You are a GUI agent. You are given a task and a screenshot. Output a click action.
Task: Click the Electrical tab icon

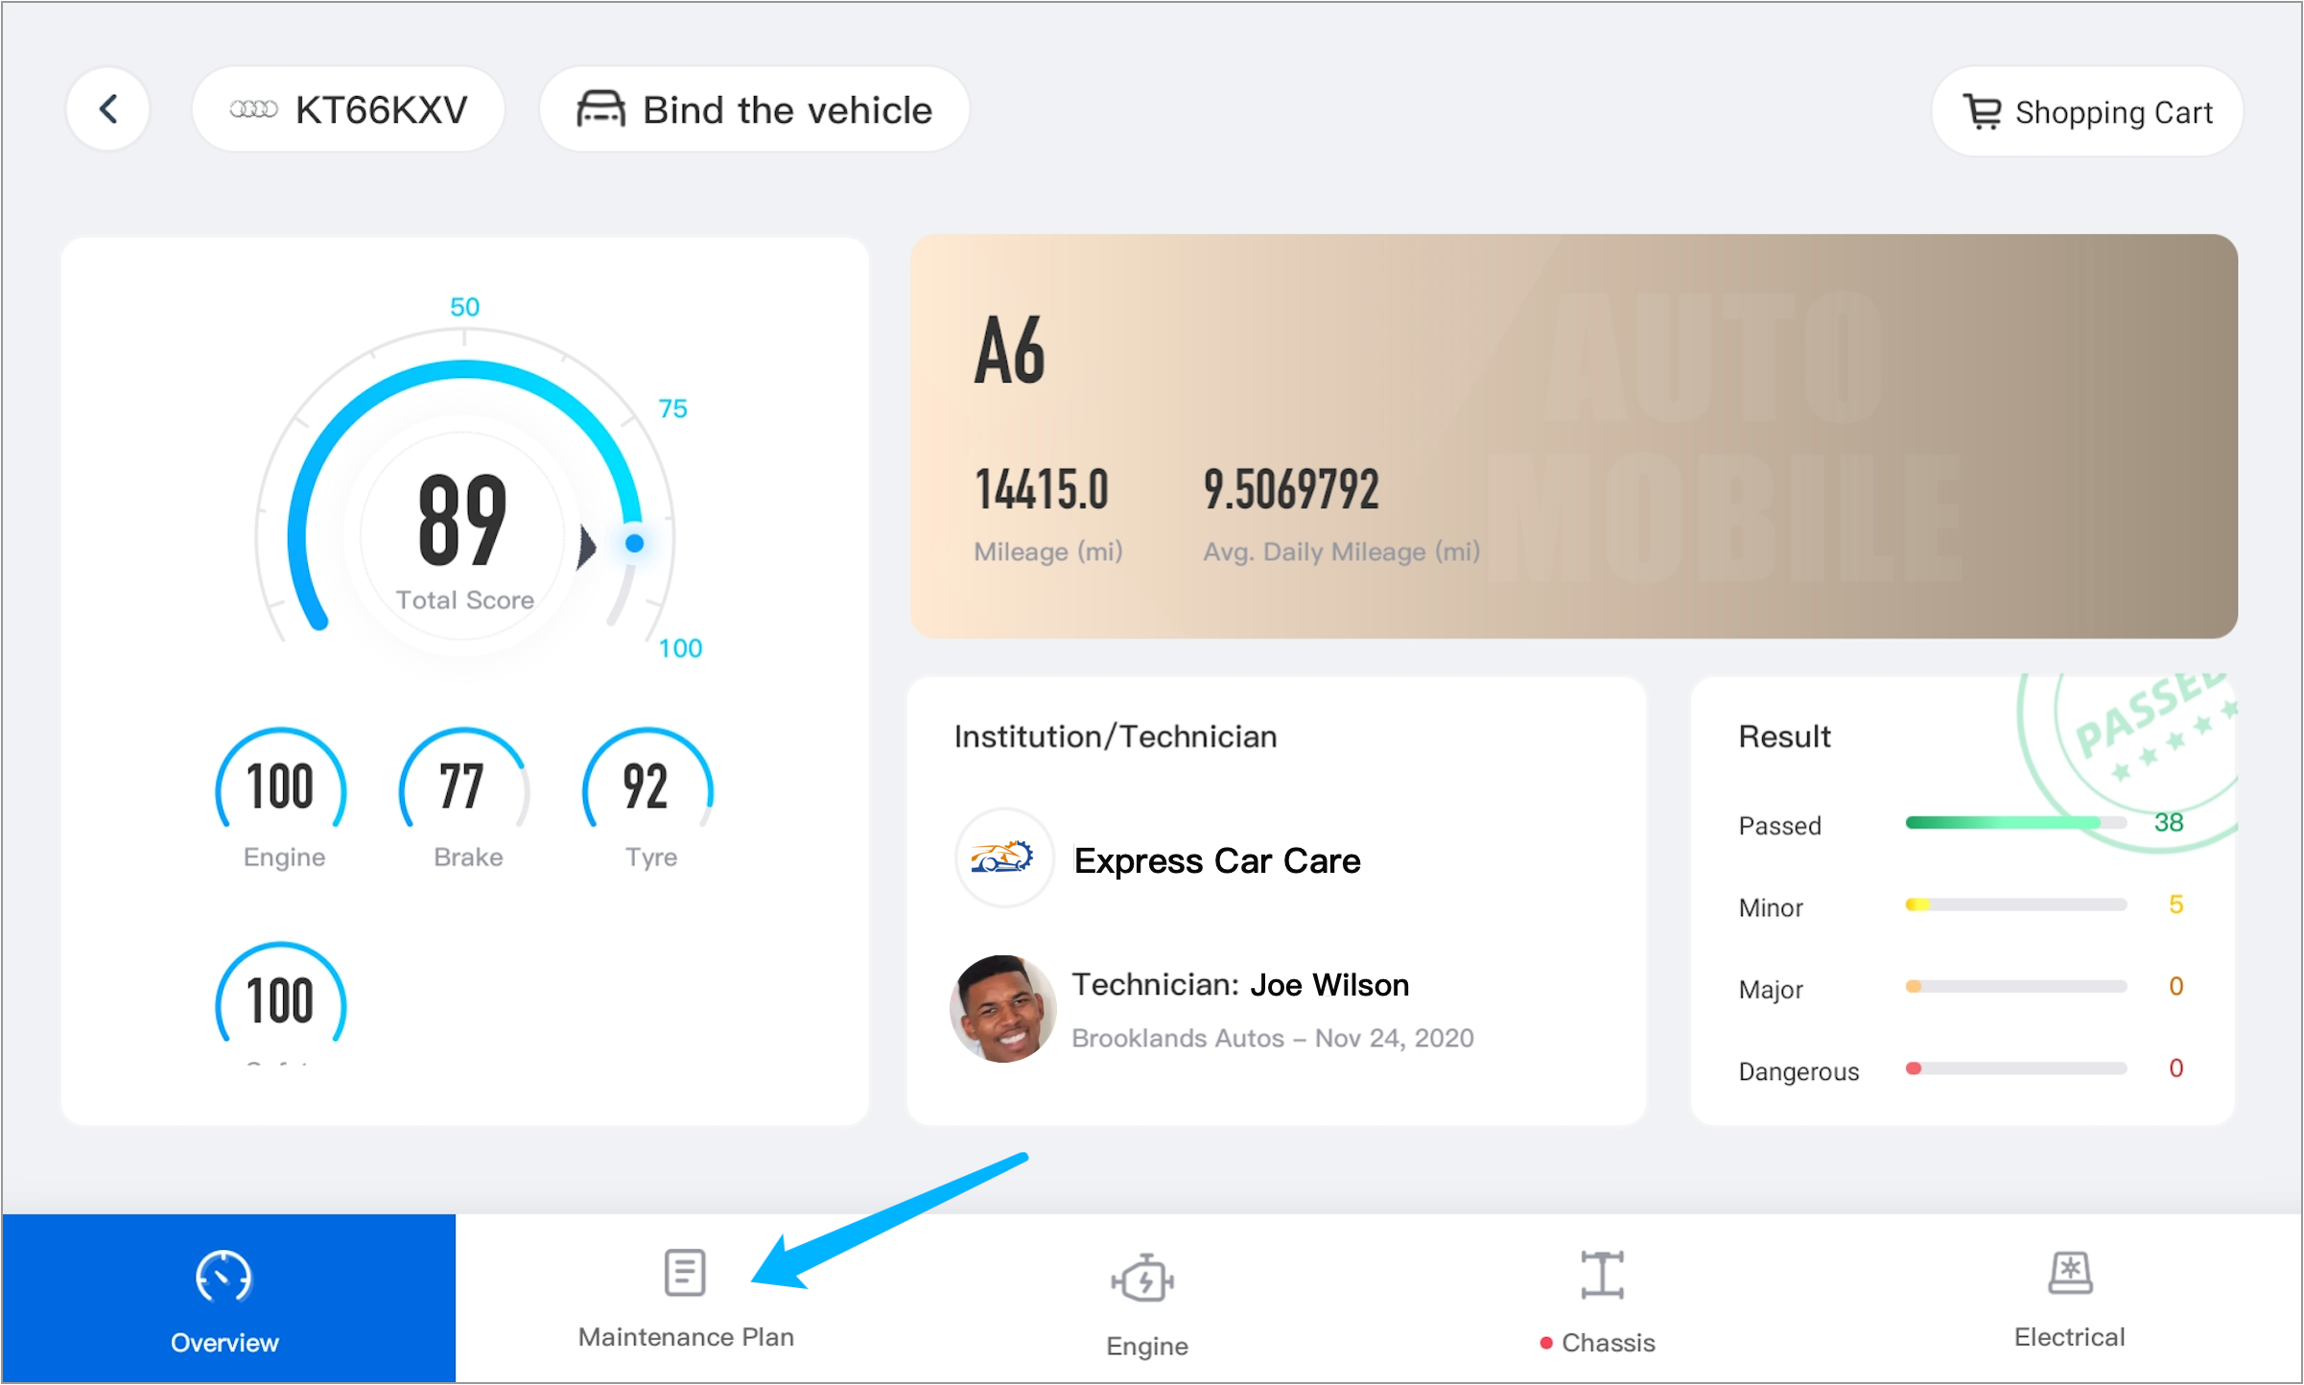(x=2069, y=1273)
